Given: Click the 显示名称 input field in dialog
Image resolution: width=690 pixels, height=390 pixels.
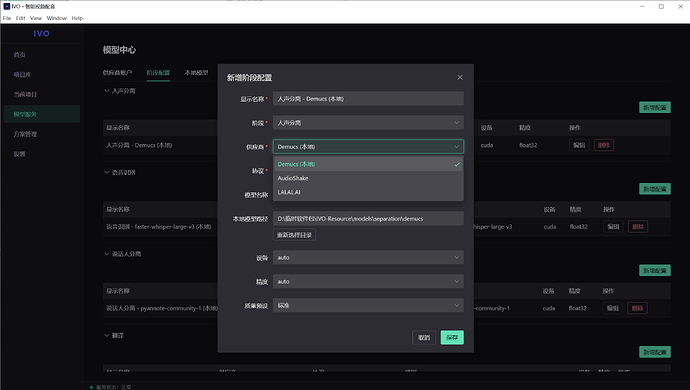Looking at the screenshot, I should (368, 99).
